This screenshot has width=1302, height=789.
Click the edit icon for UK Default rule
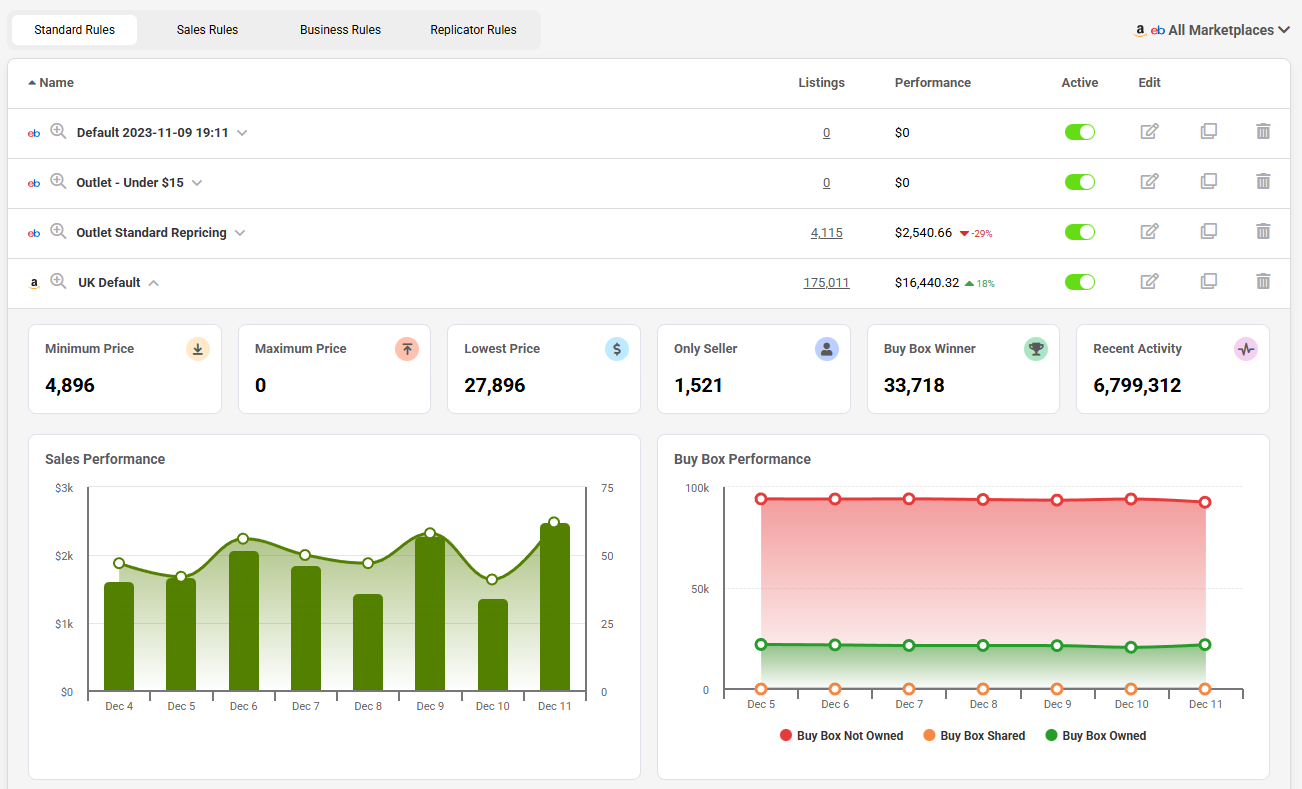click(x=1149, y=282)
